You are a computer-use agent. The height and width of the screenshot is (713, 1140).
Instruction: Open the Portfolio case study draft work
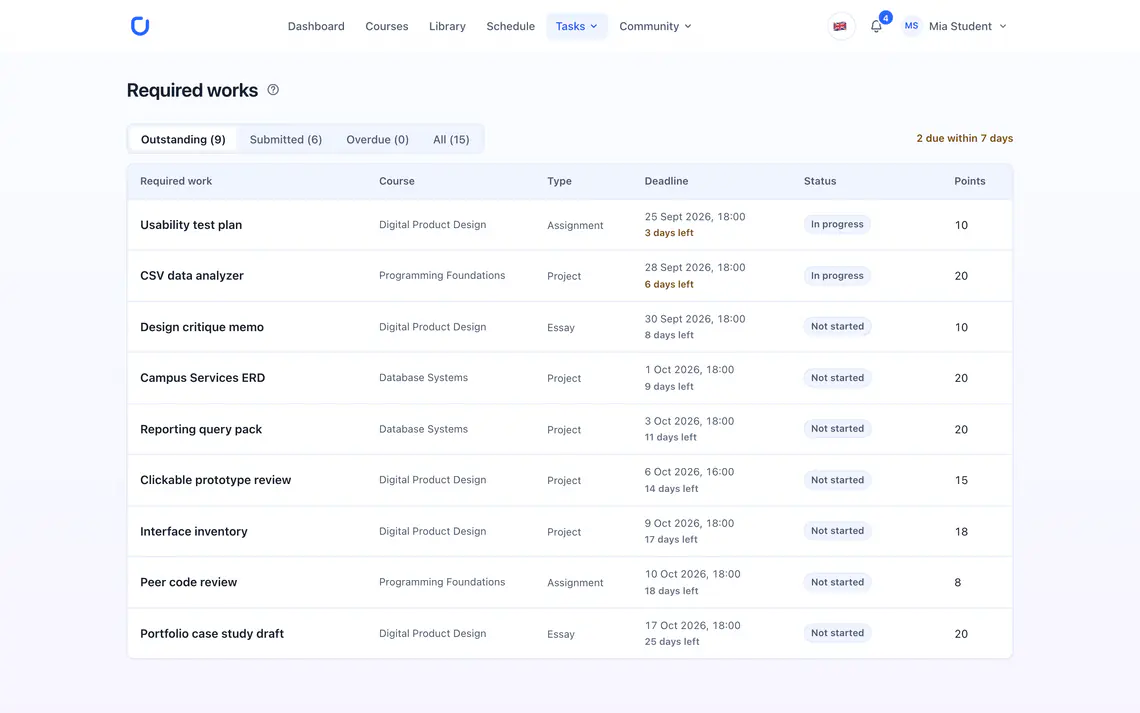point(212,633)
